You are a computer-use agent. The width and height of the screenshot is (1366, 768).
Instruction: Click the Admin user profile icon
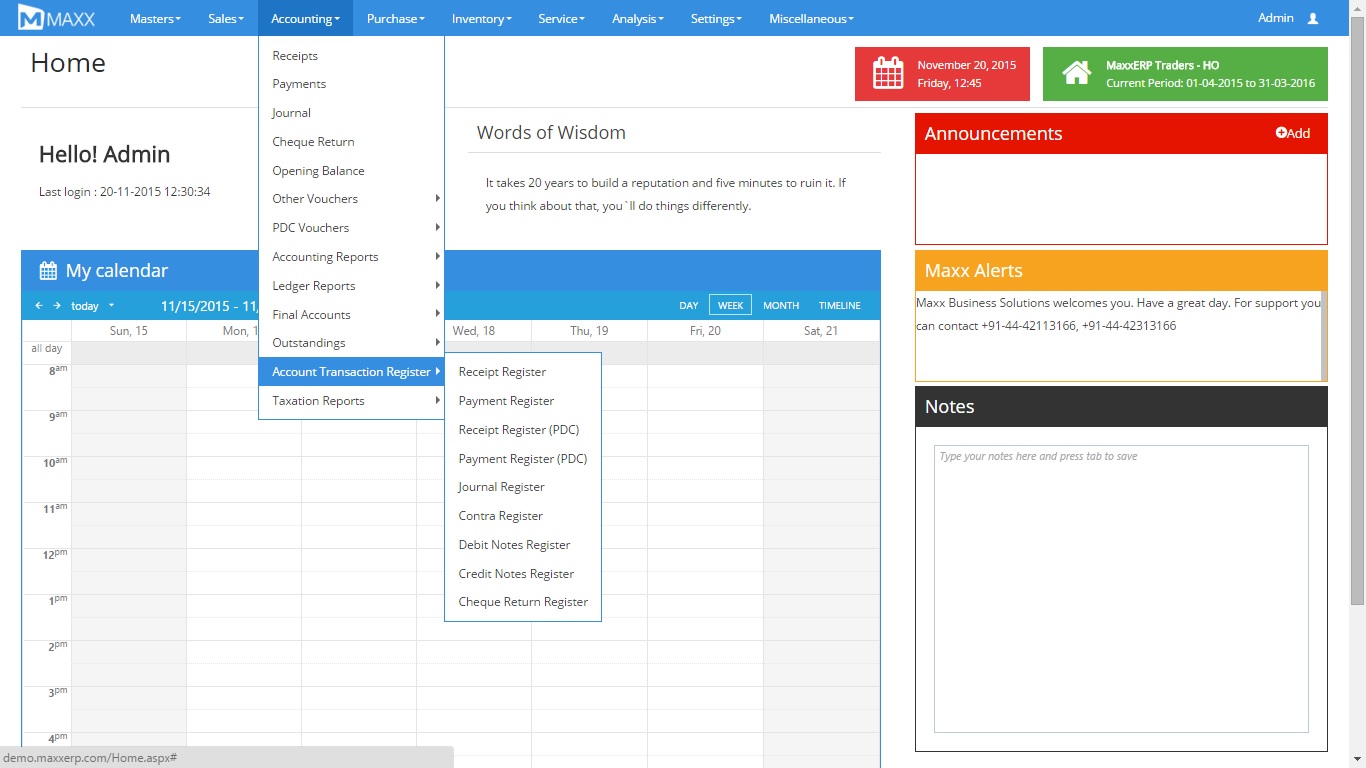click(1313, 18)
